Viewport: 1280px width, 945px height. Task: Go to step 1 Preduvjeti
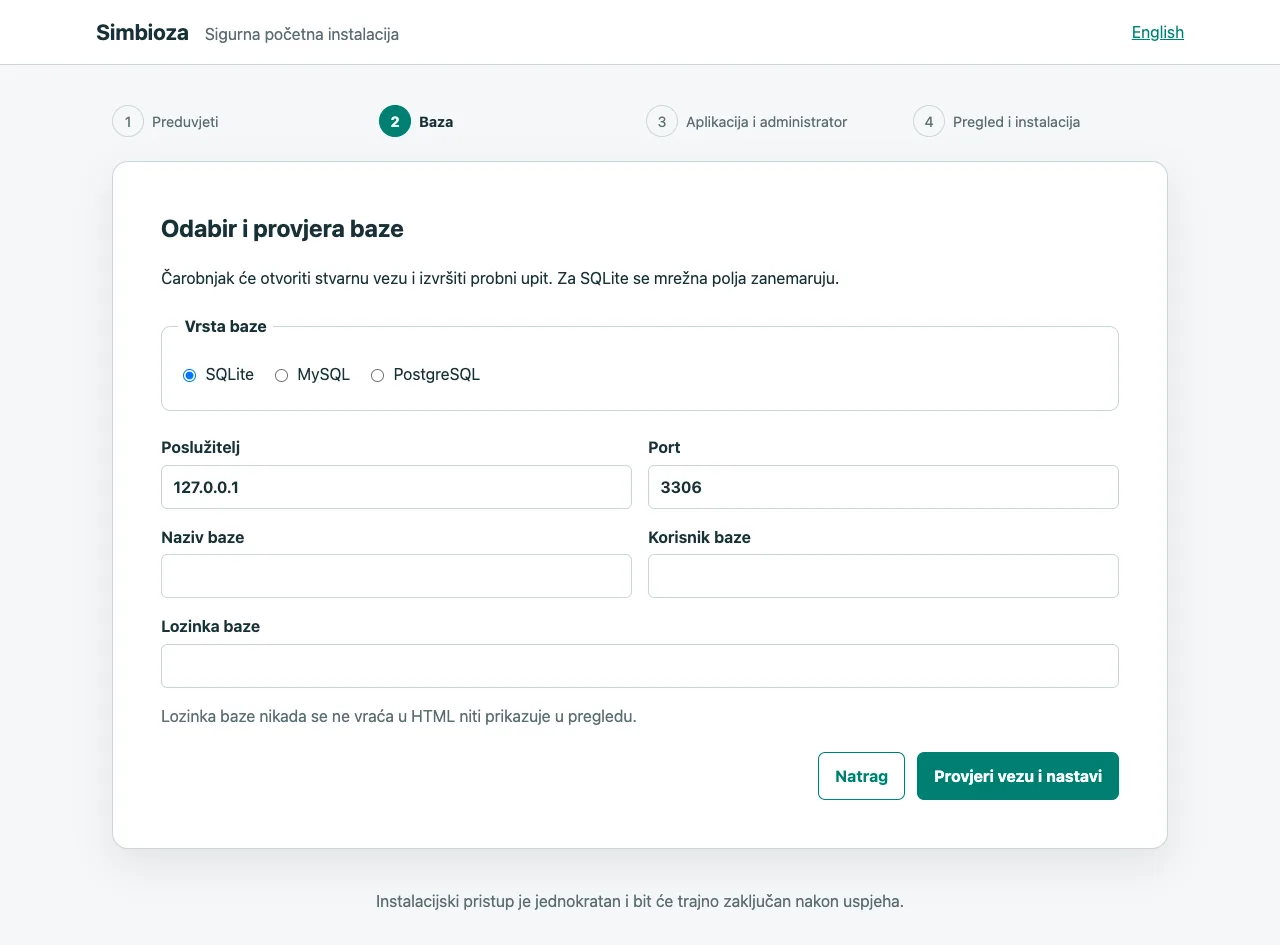pos(166,122)
